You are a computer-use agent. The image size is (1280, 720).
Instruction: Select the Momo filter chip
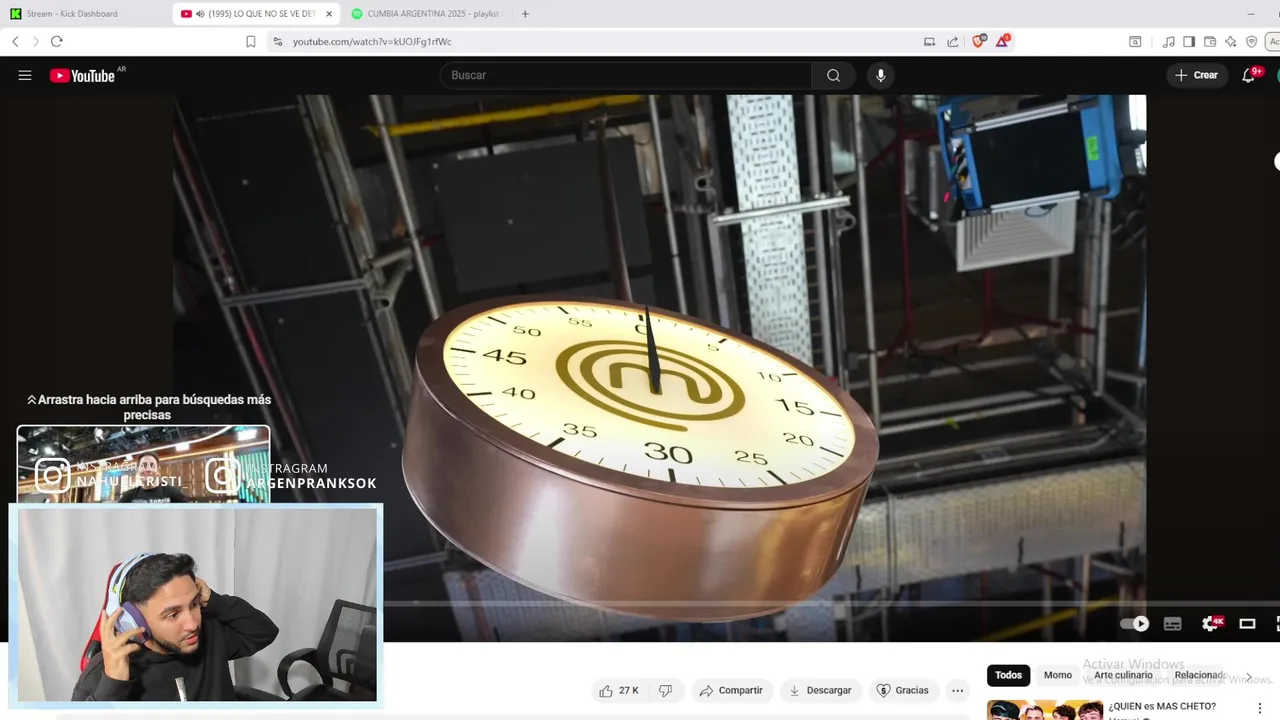coord(1057,675)
